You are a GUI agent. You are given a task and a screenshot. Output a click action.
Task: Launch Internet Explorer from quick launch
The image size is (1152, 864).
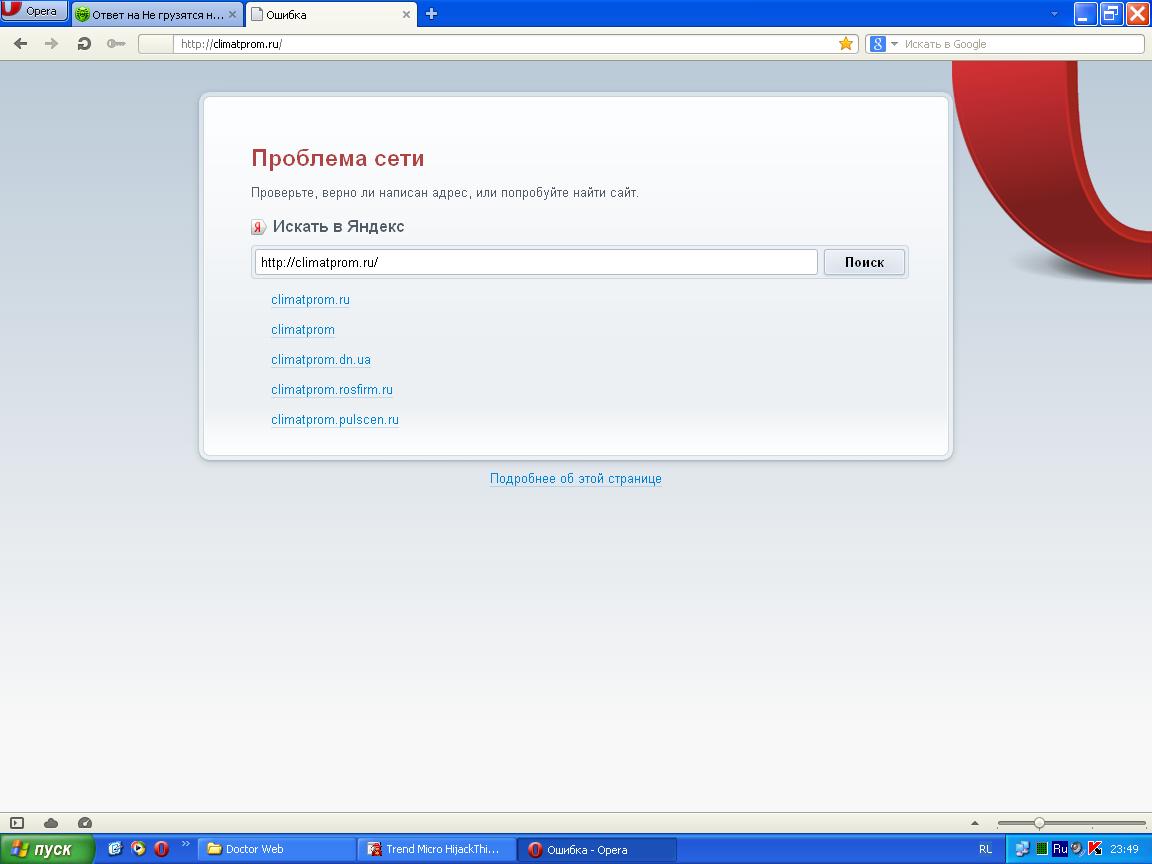click(115, 849)
